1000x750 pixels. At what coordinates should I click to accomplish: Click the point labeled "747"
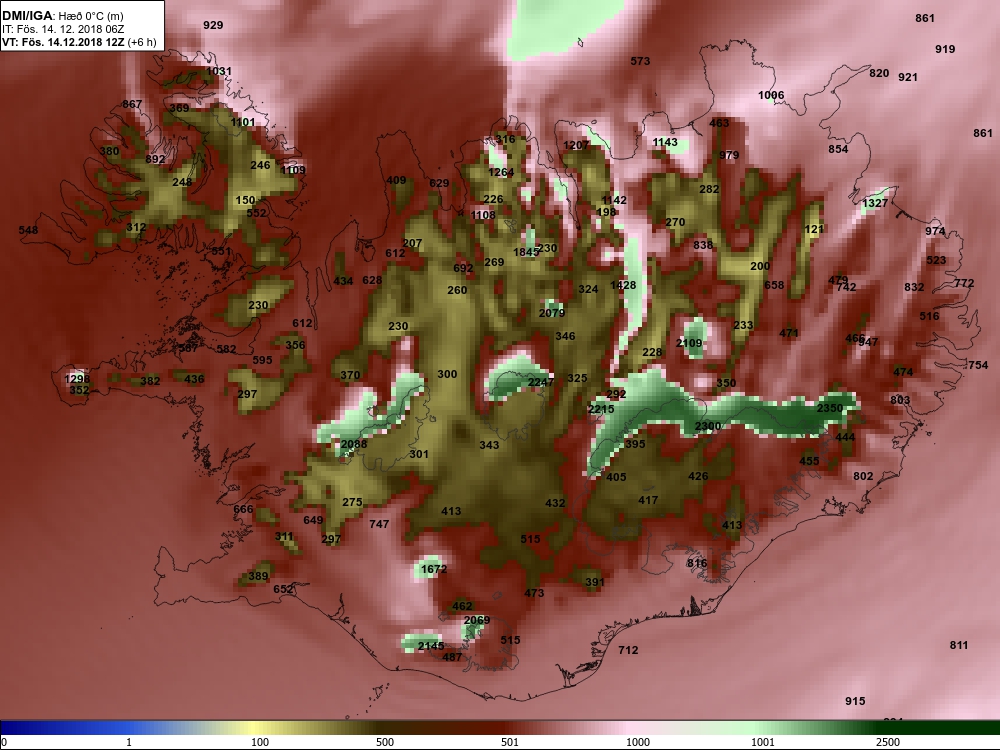point(379,524)
